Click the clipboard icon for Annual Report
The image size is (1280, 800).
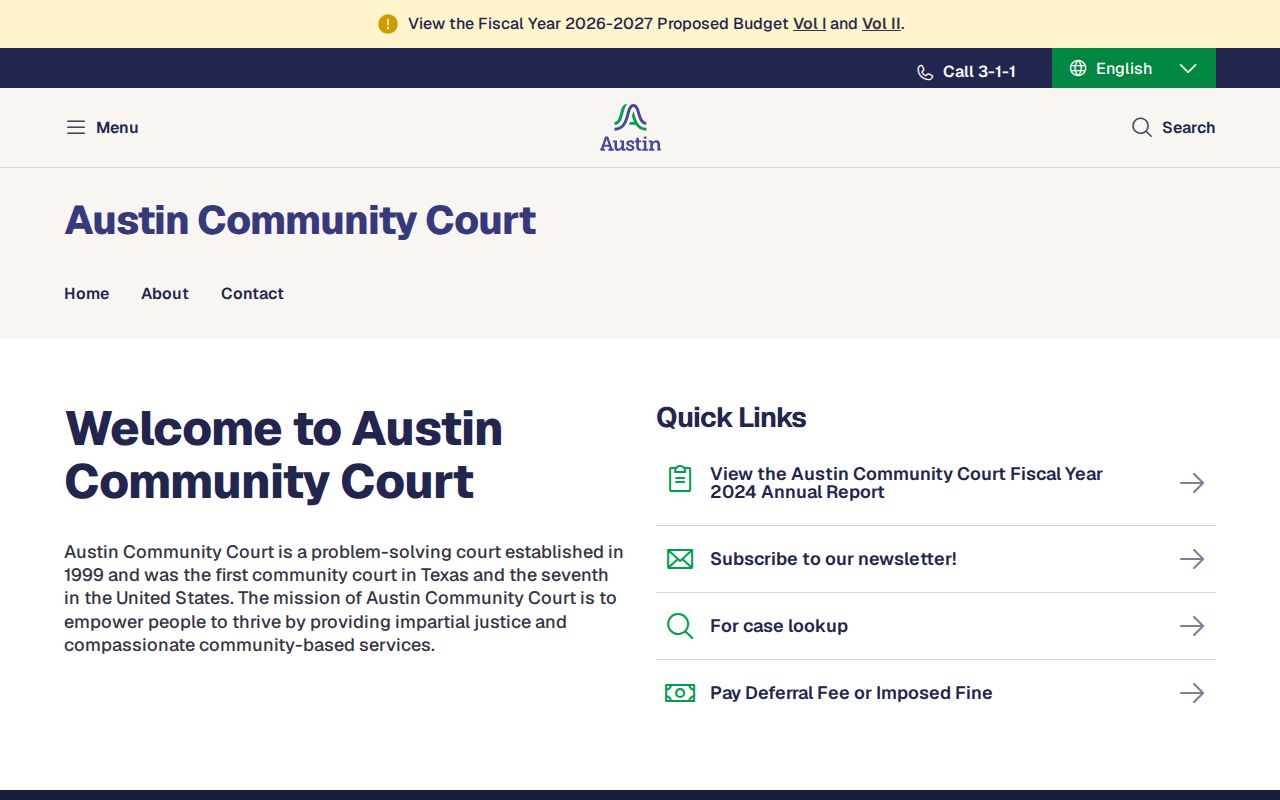tap(680, 479)
